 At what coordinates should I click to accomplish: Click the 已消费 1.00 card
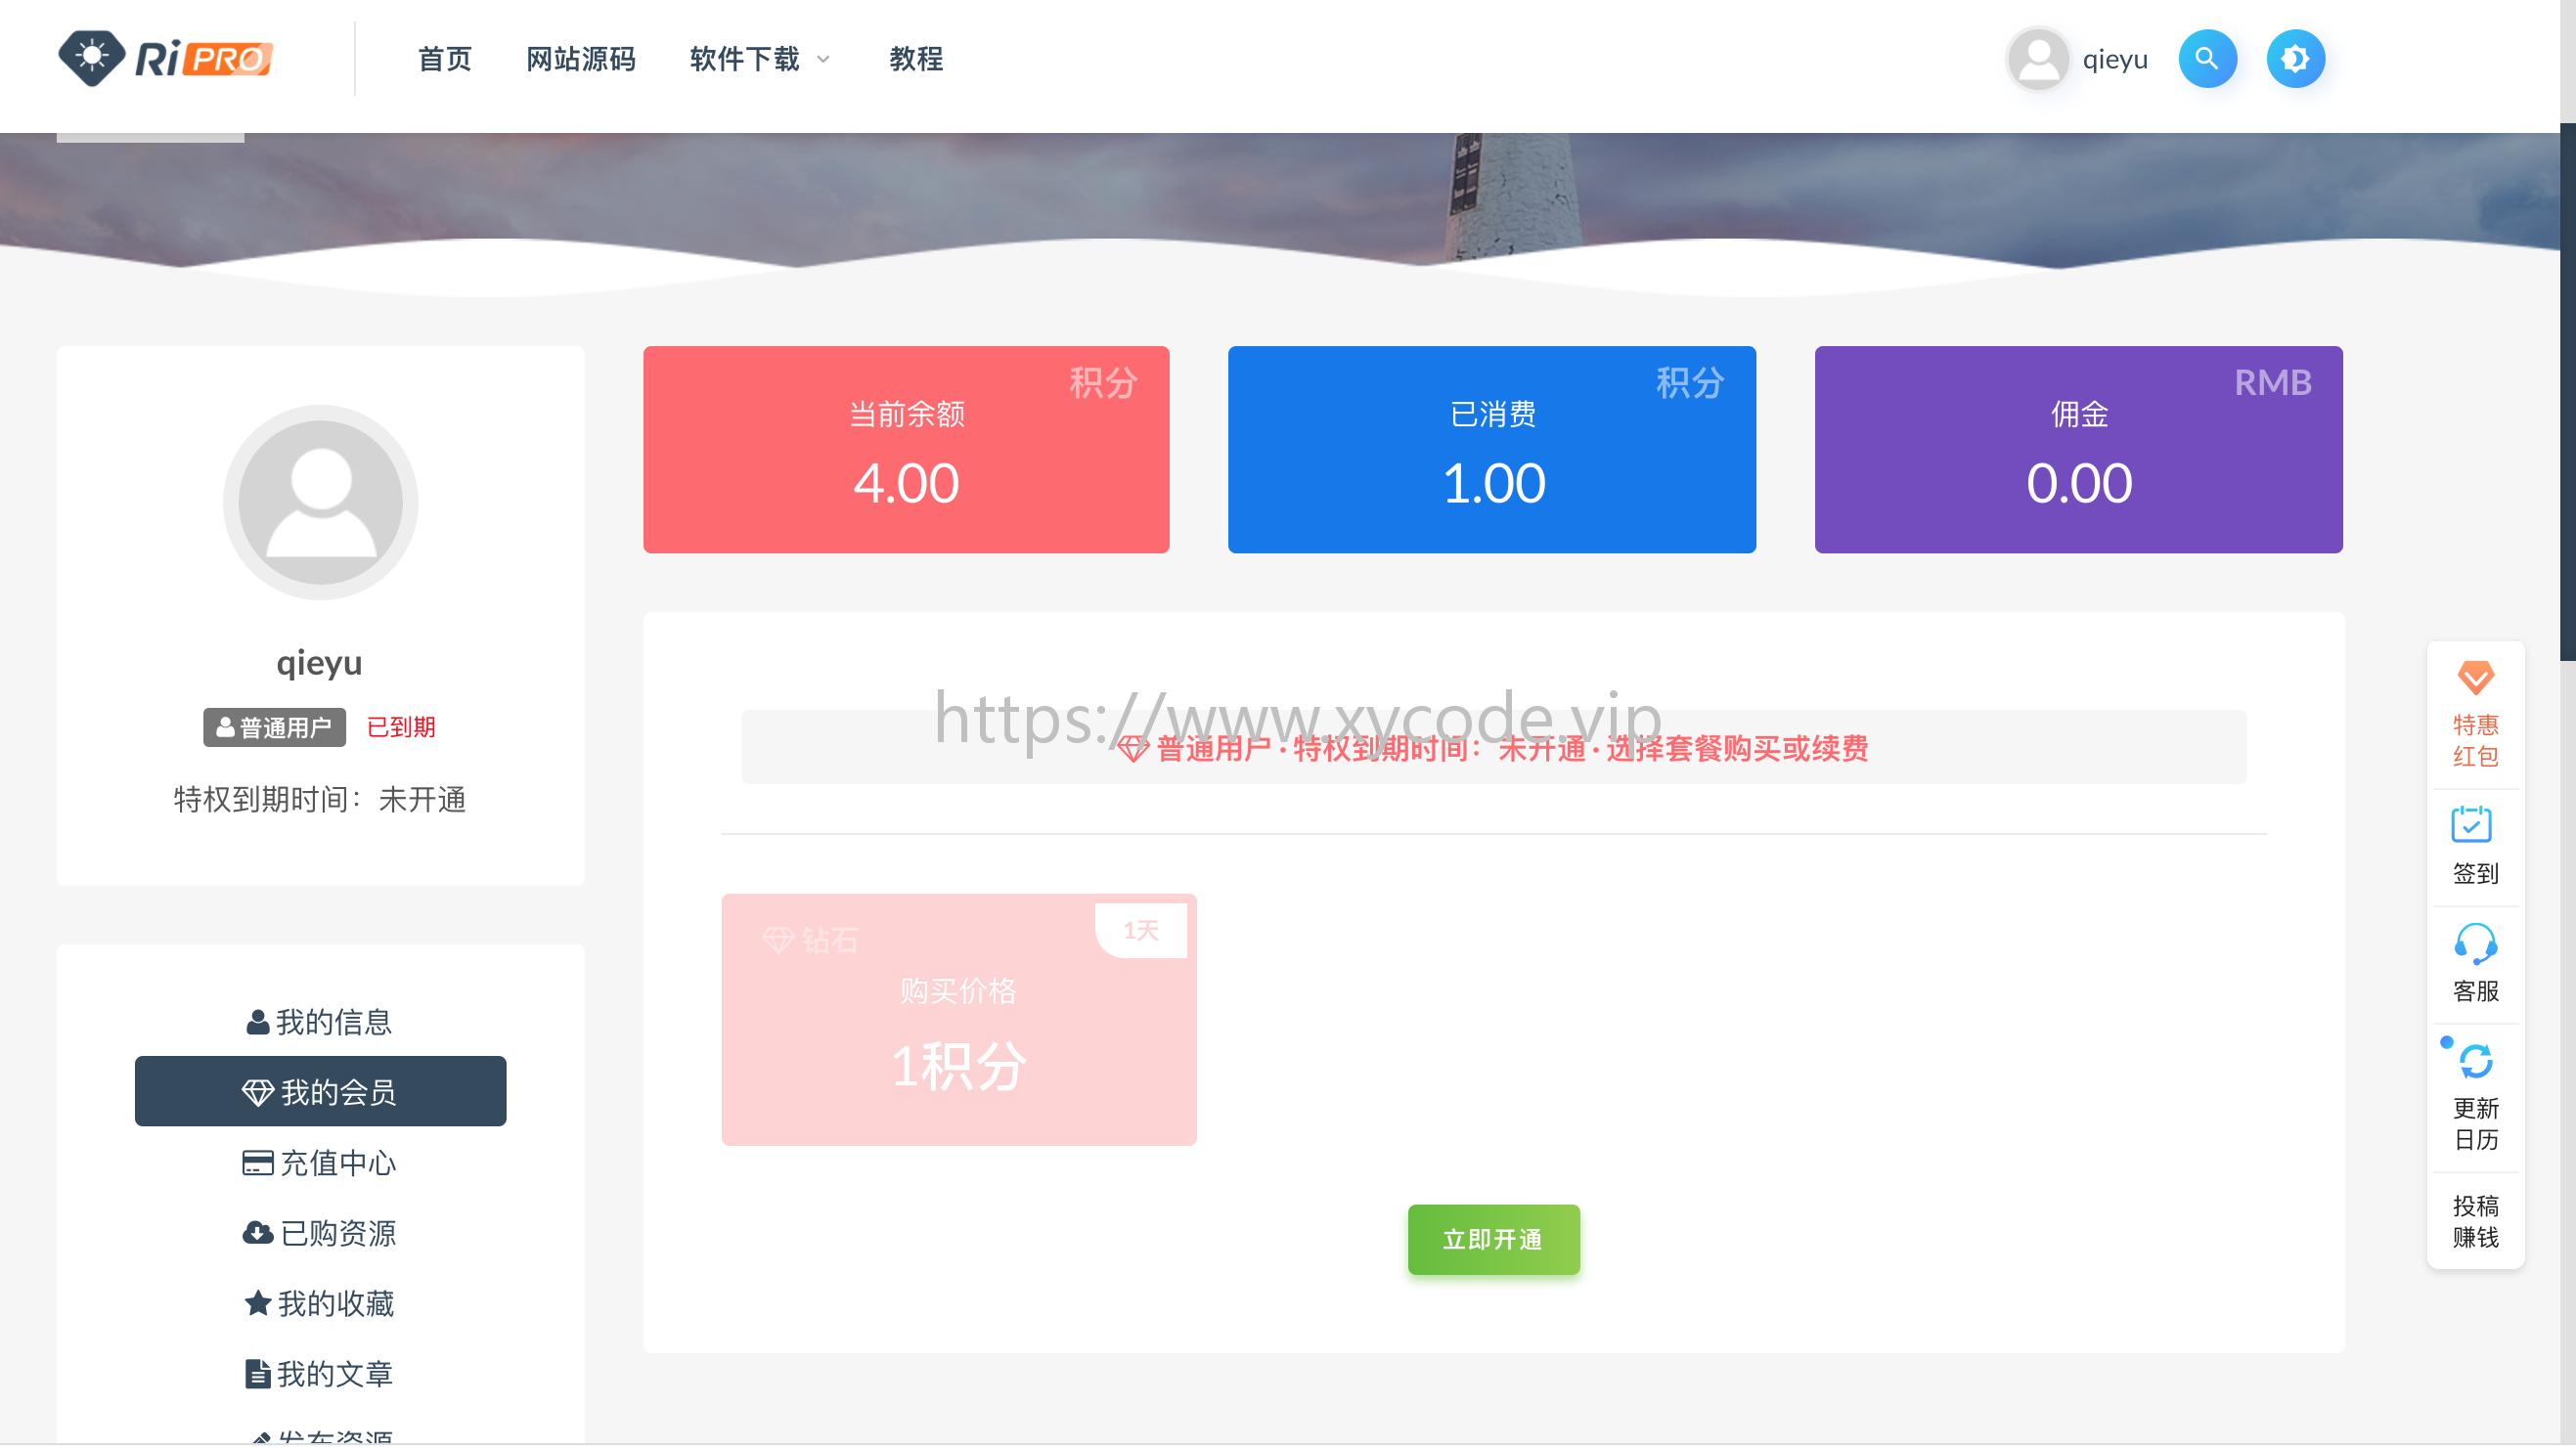(x=1492, y=450)
